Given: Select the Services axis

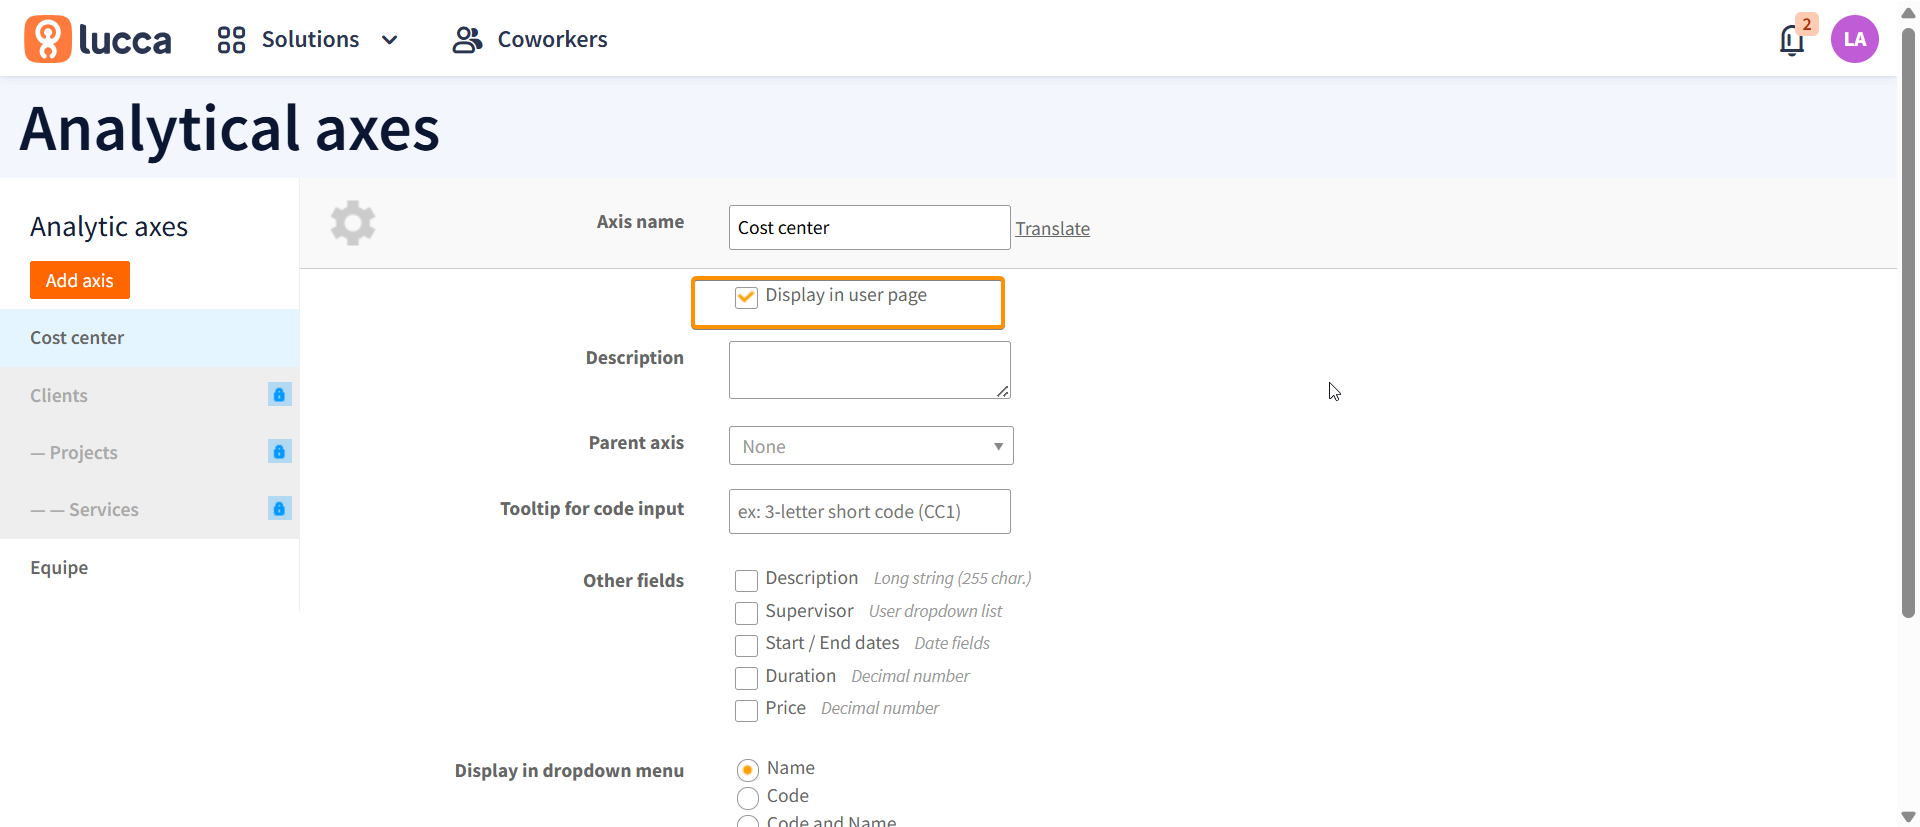Looking at the screenshot, I should (x=150, y=509).
